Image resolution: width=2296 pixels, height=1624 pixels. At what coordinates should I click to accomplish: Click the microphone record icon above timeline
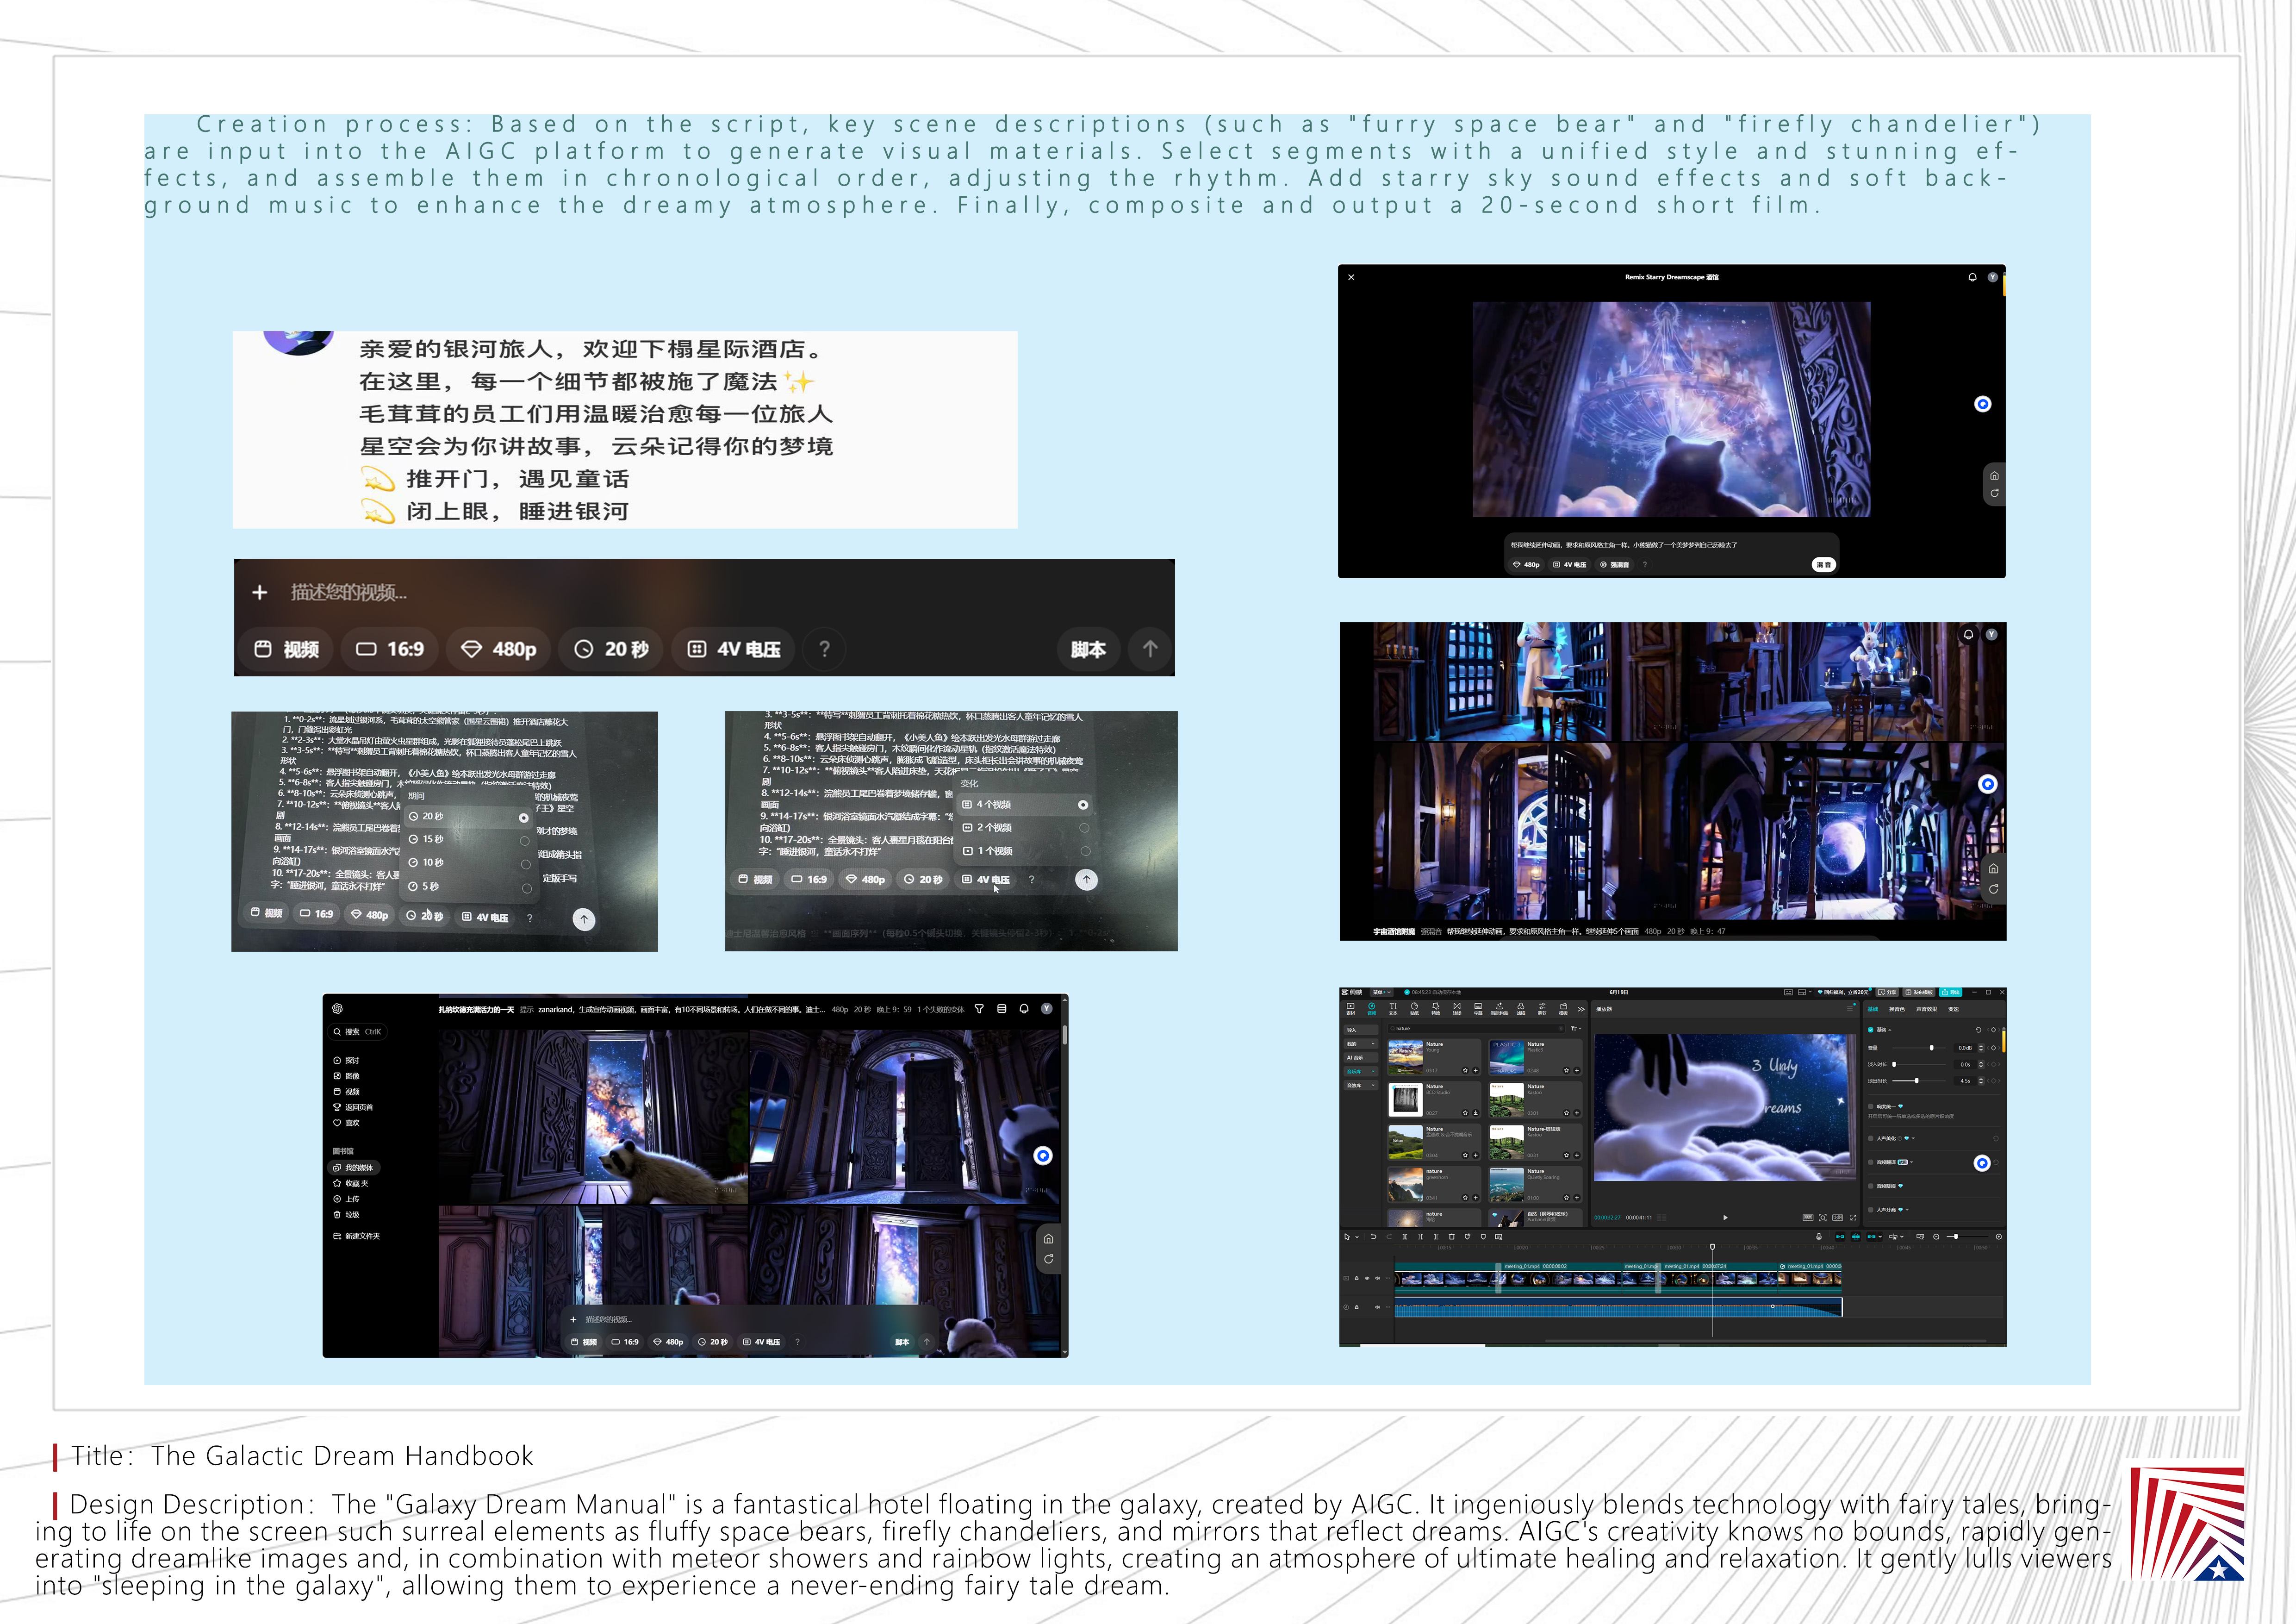tap(1819, 1237)
